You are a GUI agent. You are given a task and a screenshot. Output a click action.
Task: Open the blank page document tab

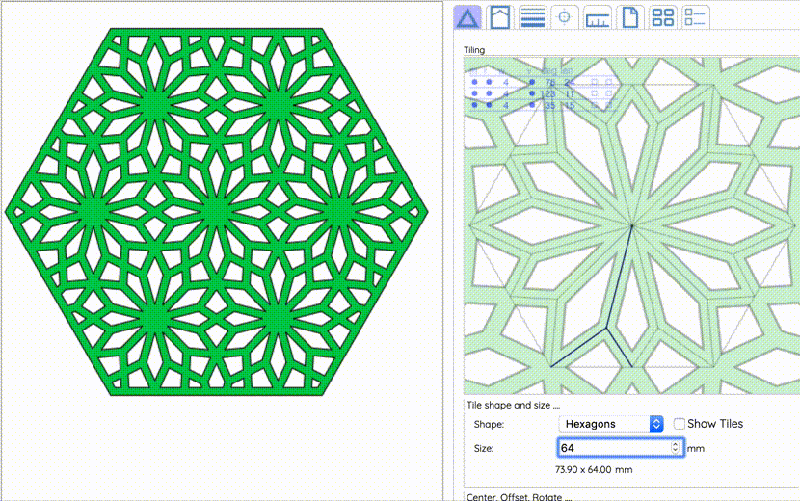pyautogui.click(x=629, y=18)
